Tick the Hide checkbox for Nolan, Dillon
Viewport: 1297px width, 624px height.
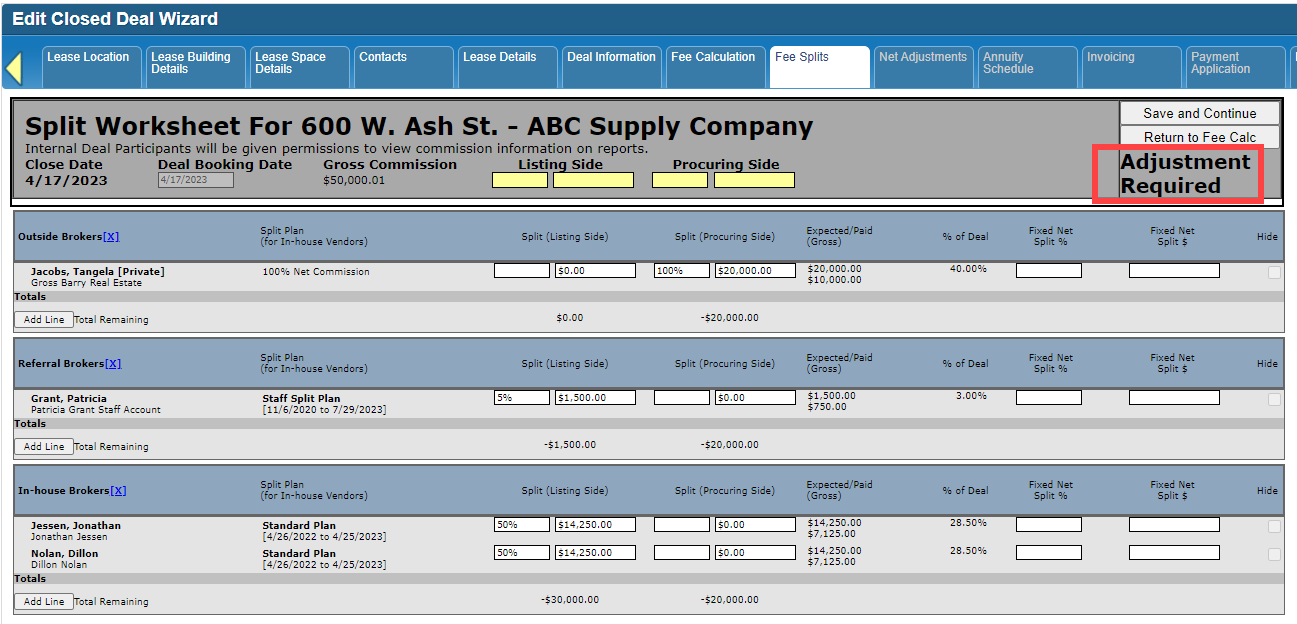(1274, 554)
